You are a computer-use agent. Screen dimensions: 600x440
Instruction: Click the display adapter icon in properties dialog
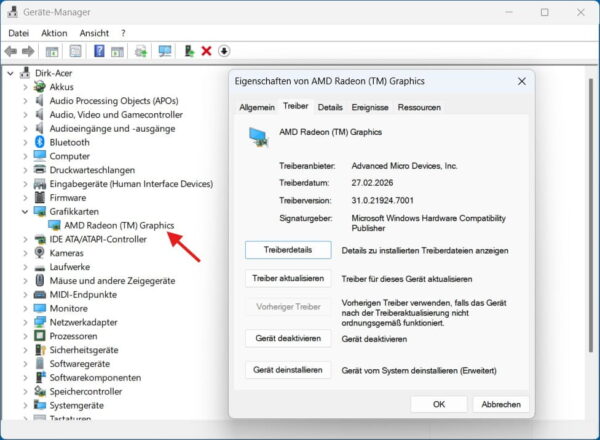coord(258,137)
